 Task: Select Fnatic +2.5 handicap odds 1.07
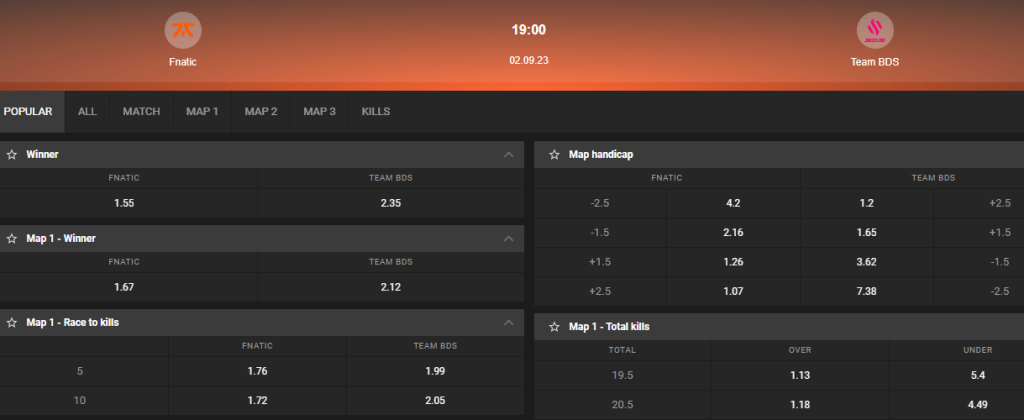[733, 291]
